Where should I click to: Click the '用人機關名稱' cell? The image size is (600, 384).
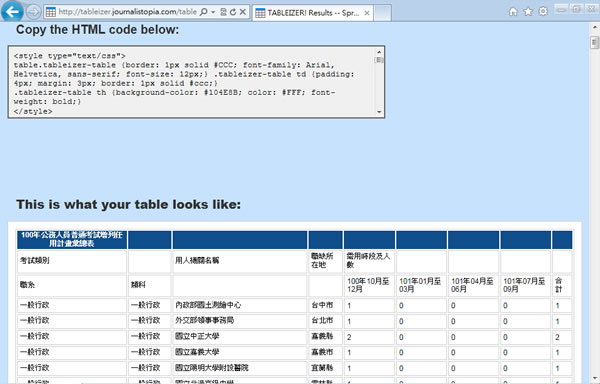(x=240, y=261)
